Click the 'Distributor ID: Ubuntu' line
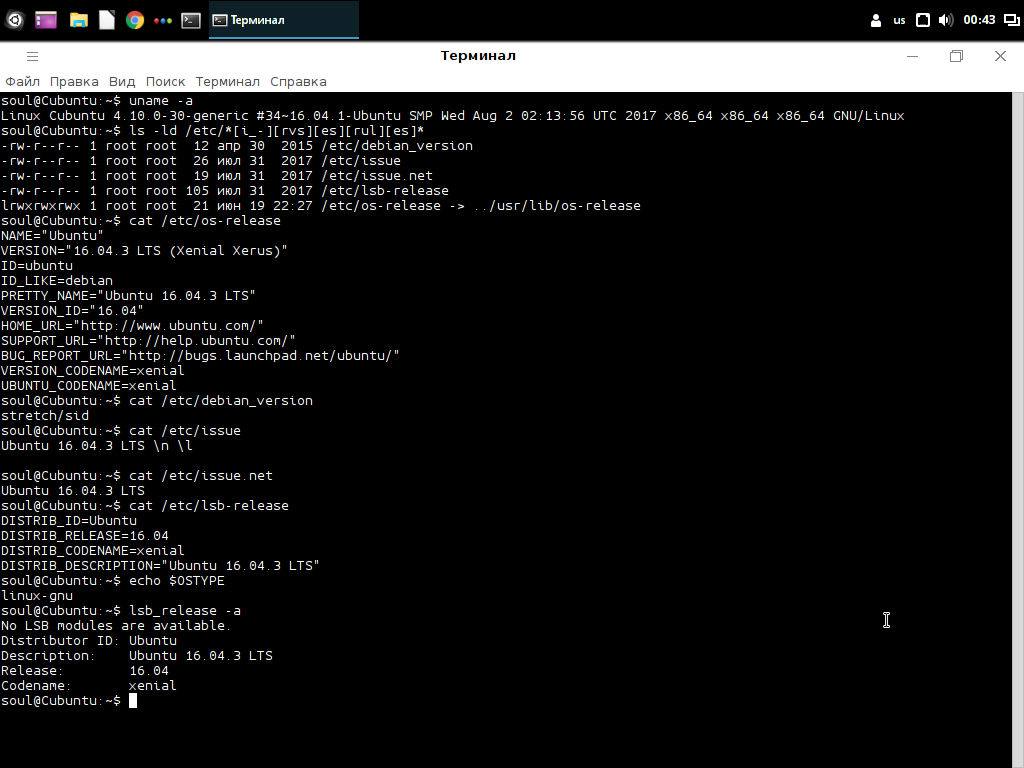1024x768 pixels. point(89,641)
